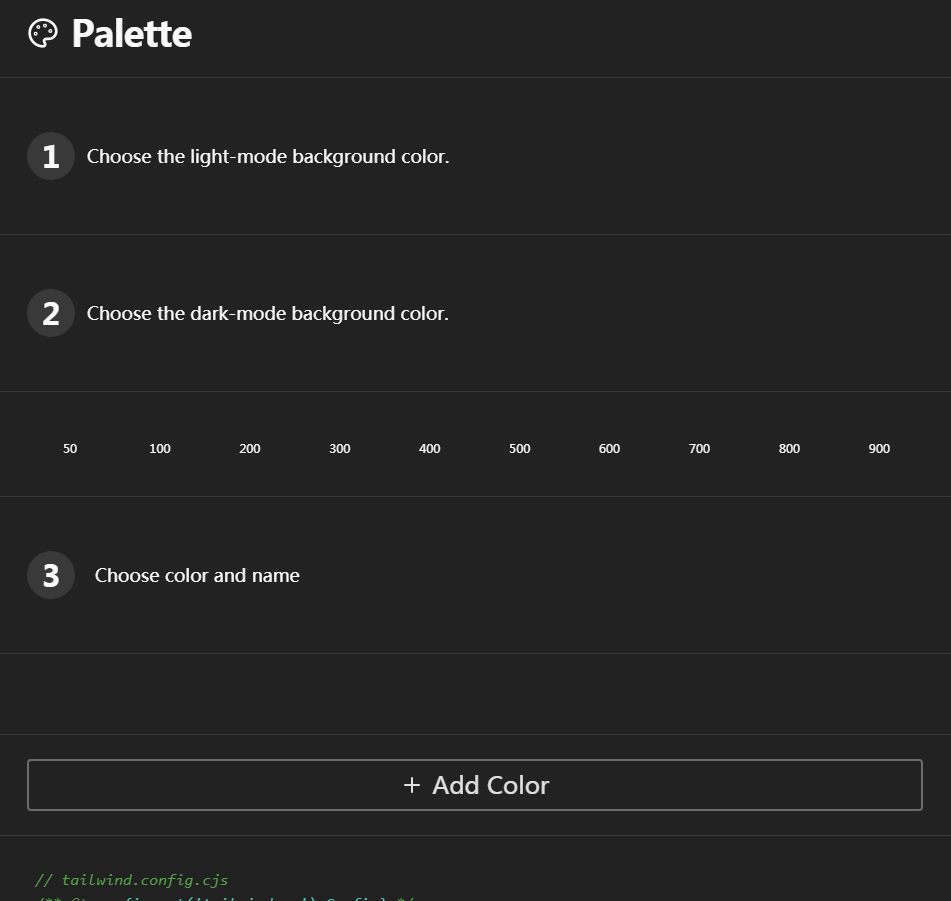Click the light-mode background color prompt text
This screenshot has width=951, height=901.
pyautogui.click(x=268, y=156)
